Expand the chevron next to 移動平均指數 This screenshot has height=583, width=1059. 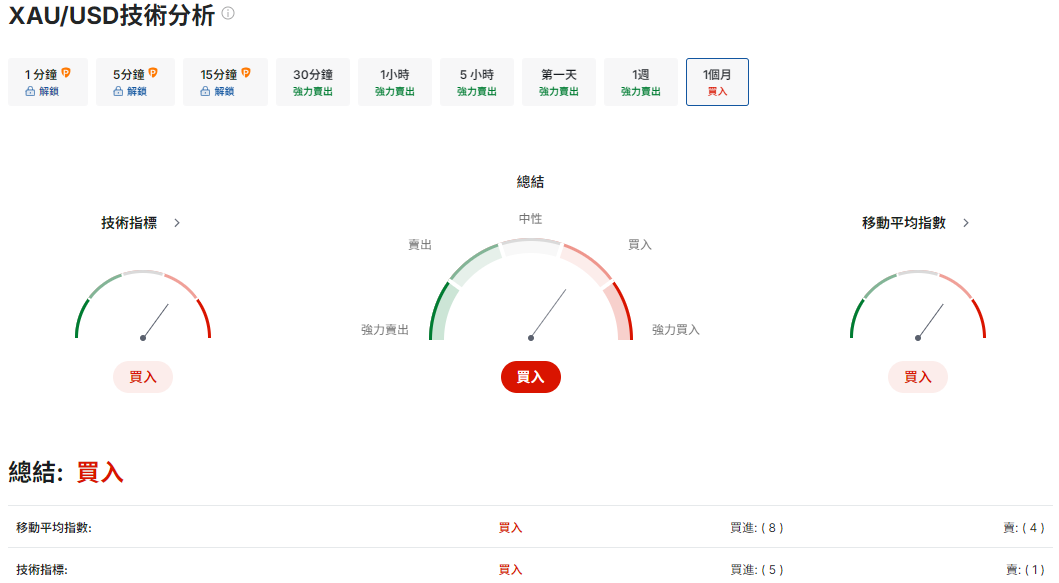tap(966, 223)
